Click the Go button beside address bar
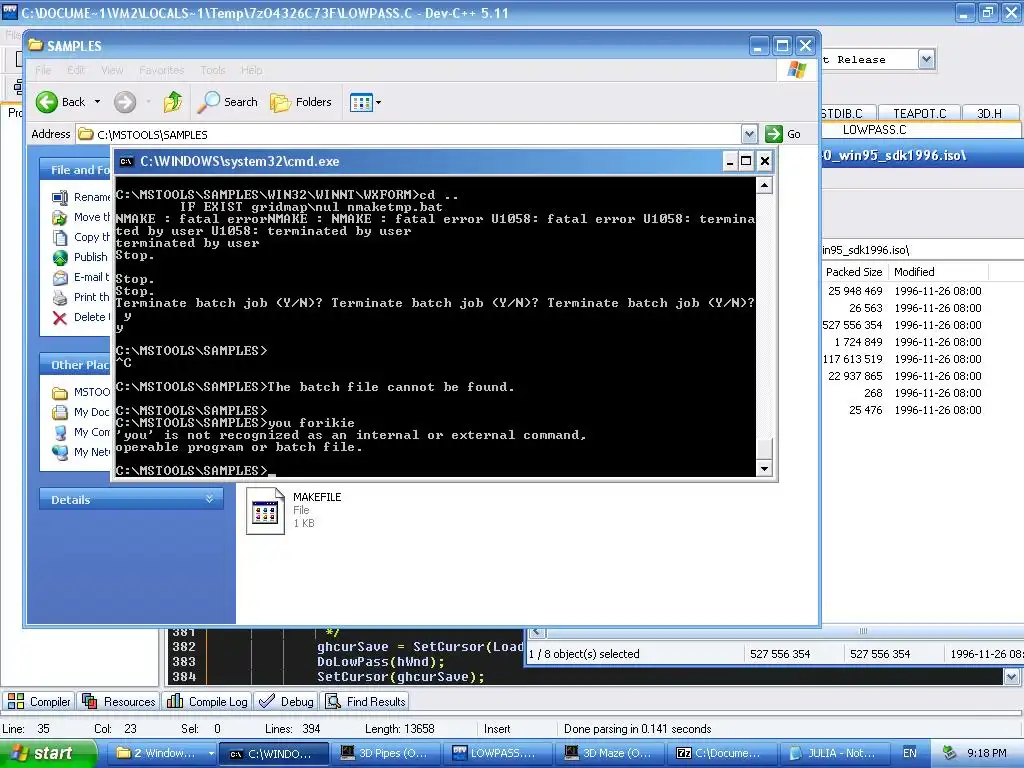This screenshot has height=768, width=1024. (783, 134)
